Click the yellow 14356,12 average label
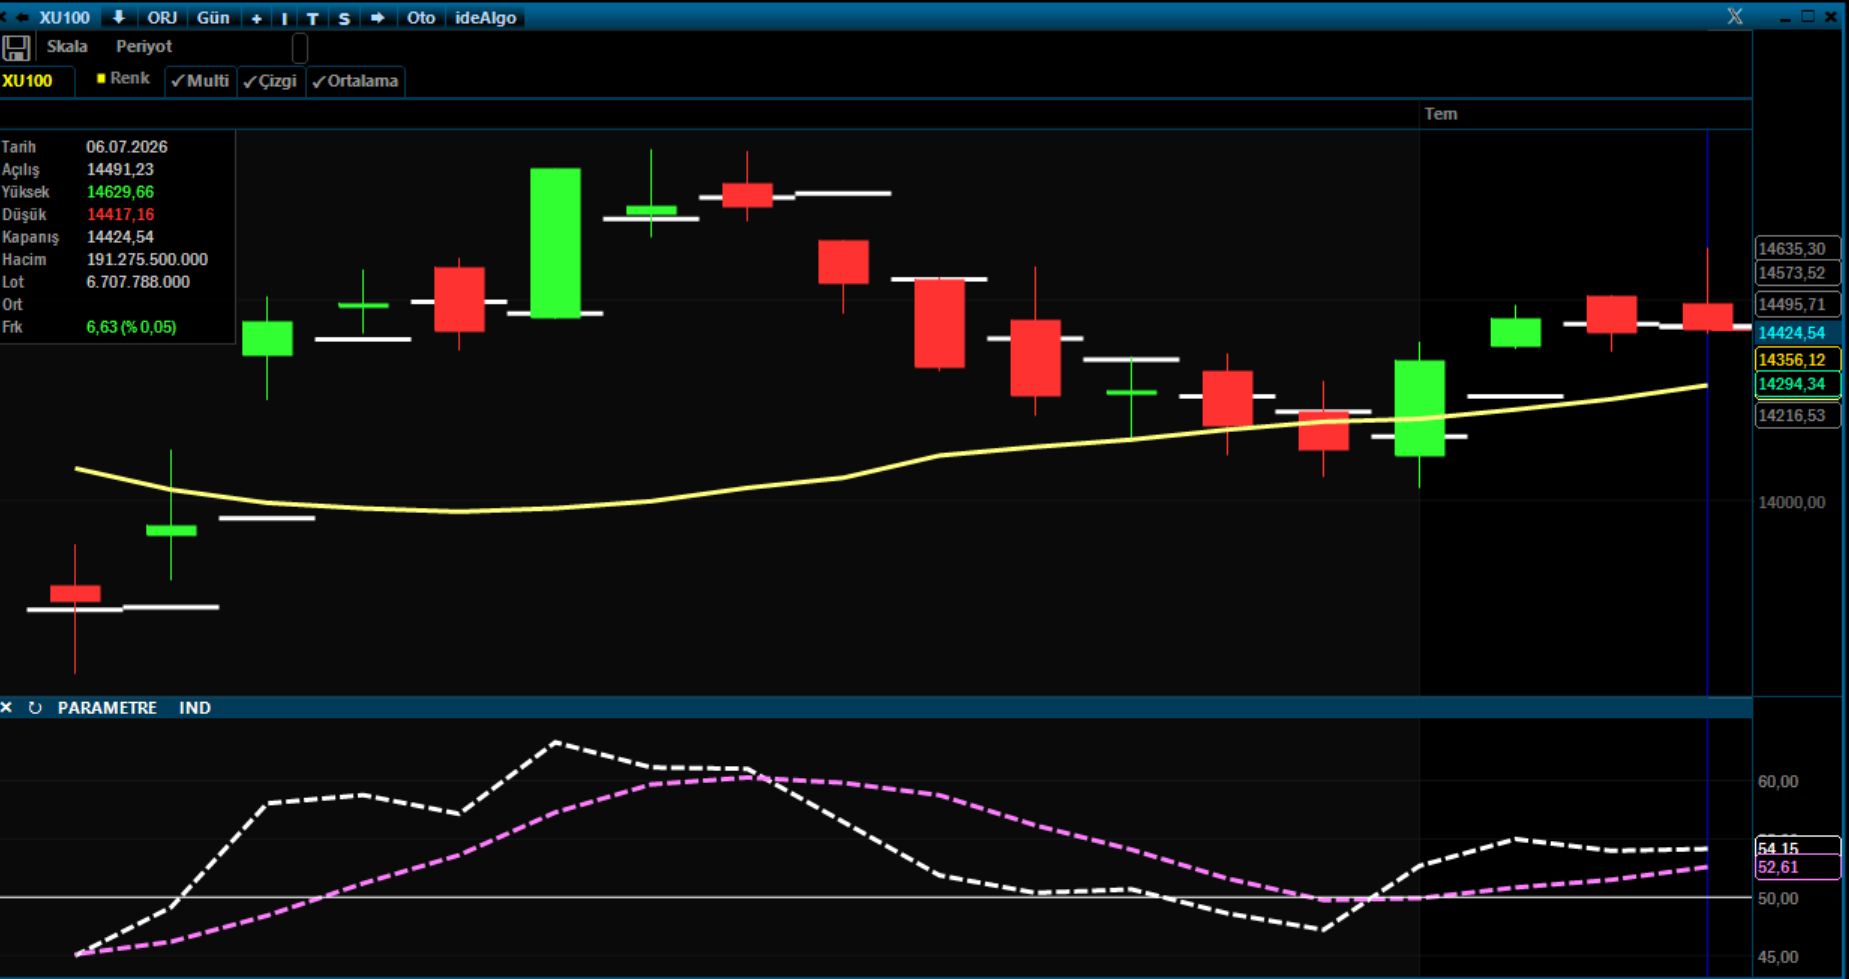Image resolution: width=1849 pixels, height=979 pixels. (1797, 359)
